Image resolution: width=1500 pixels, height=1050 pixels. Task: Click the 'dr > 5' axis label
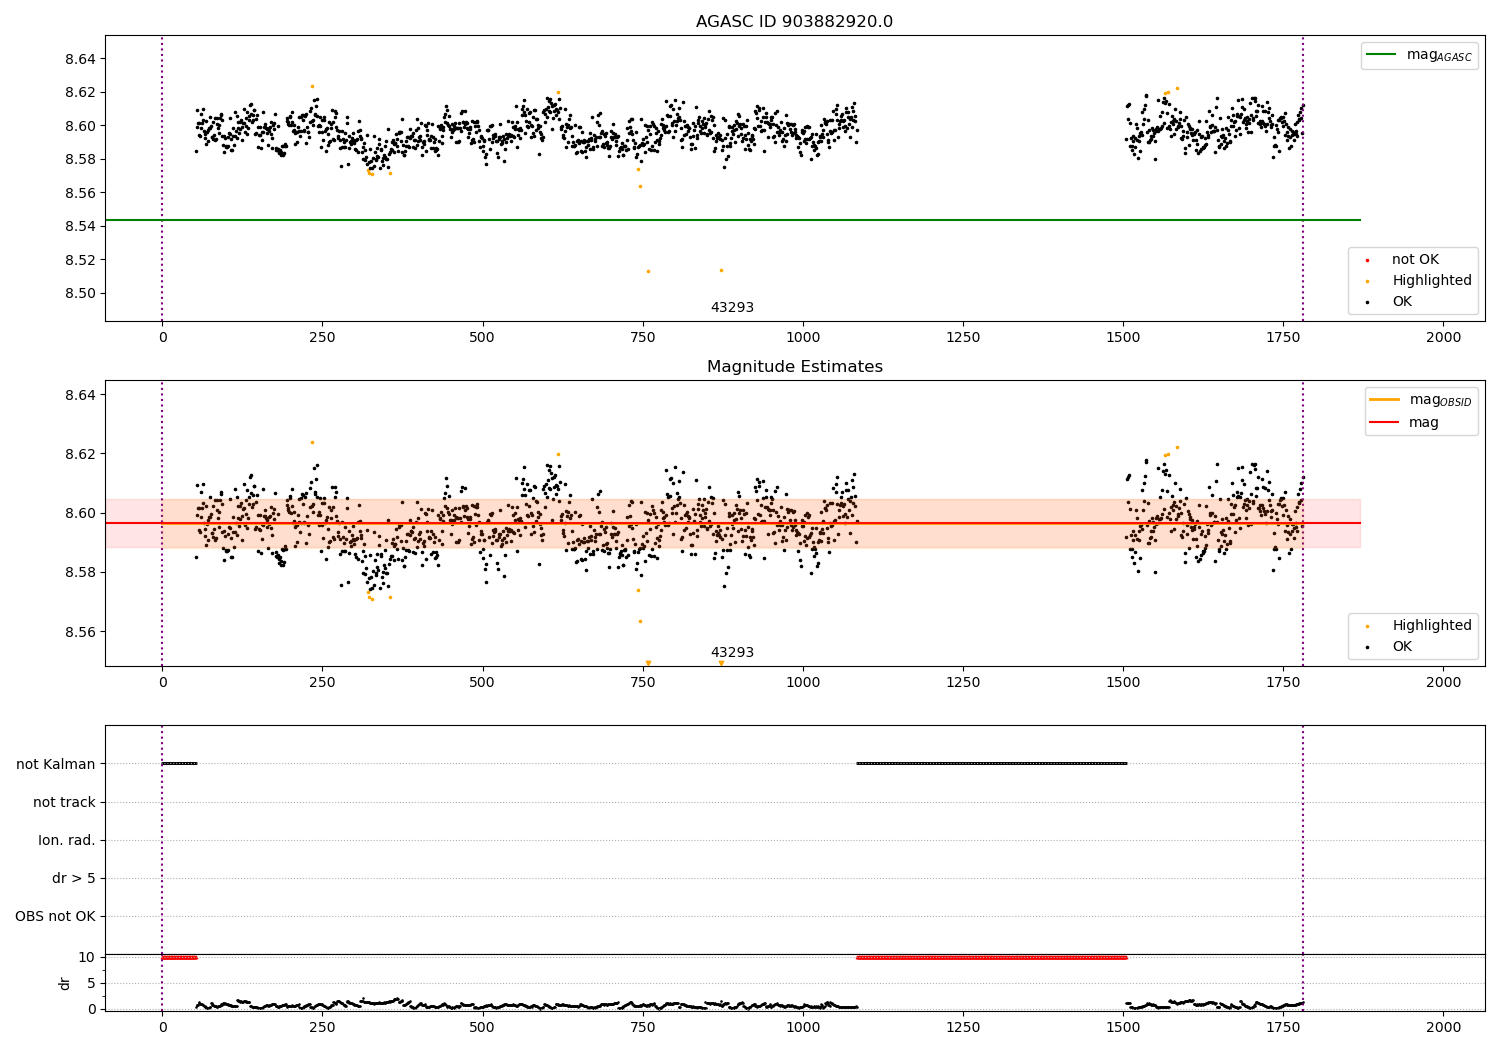point(74,878)
